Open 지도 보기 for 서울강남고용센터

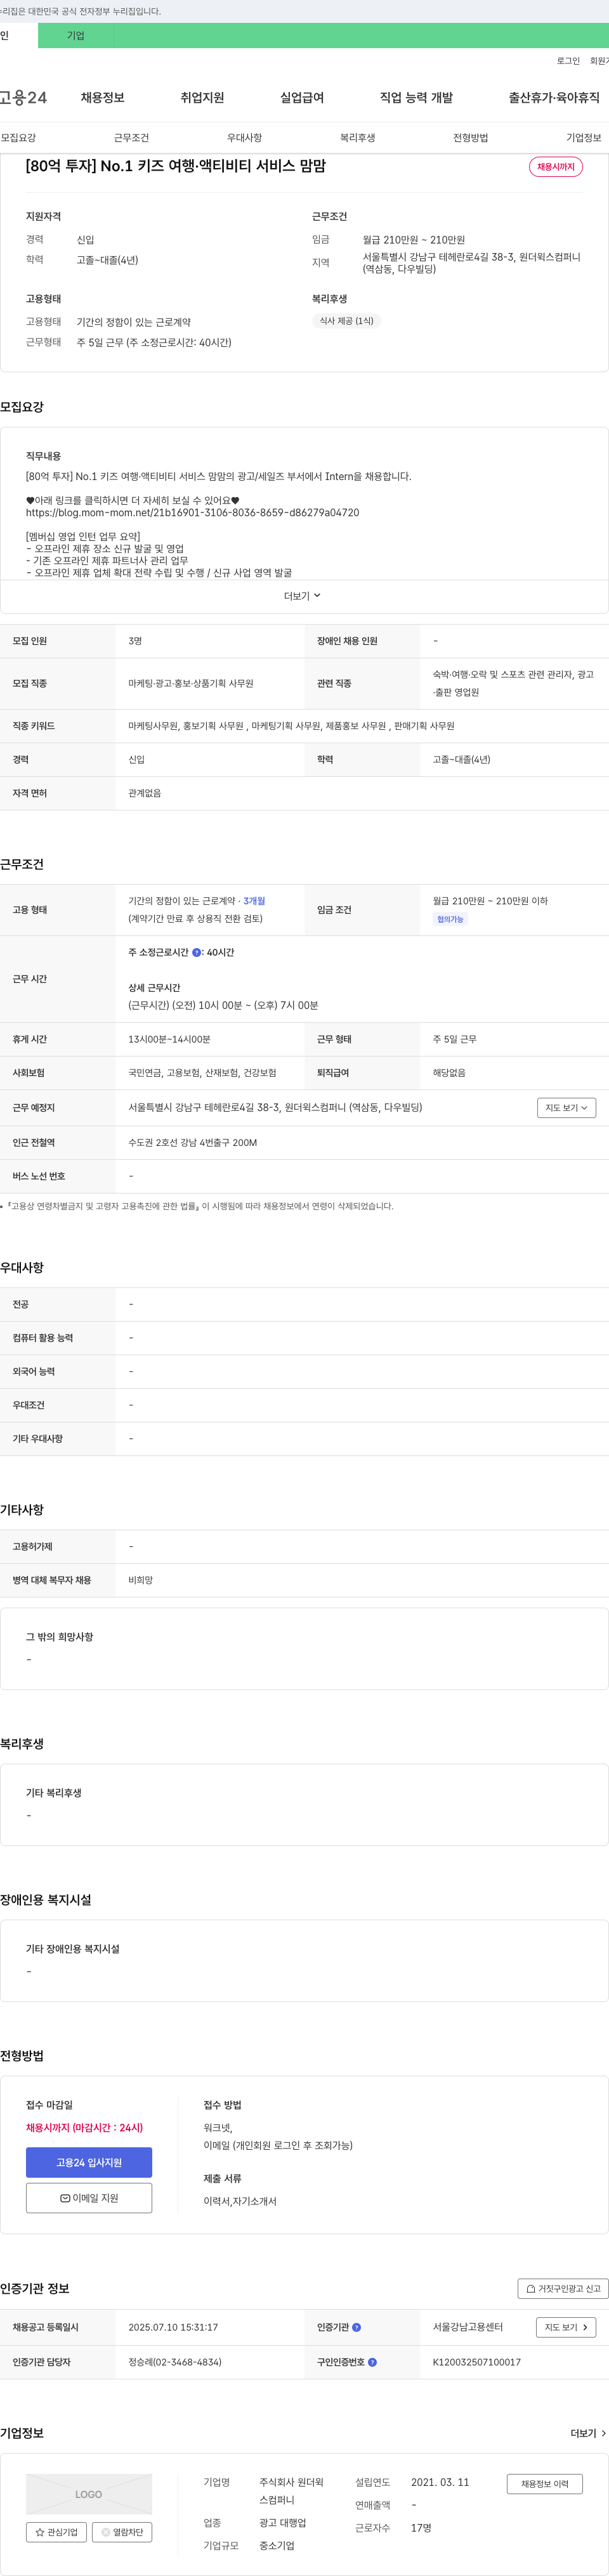coord(566,2327)
